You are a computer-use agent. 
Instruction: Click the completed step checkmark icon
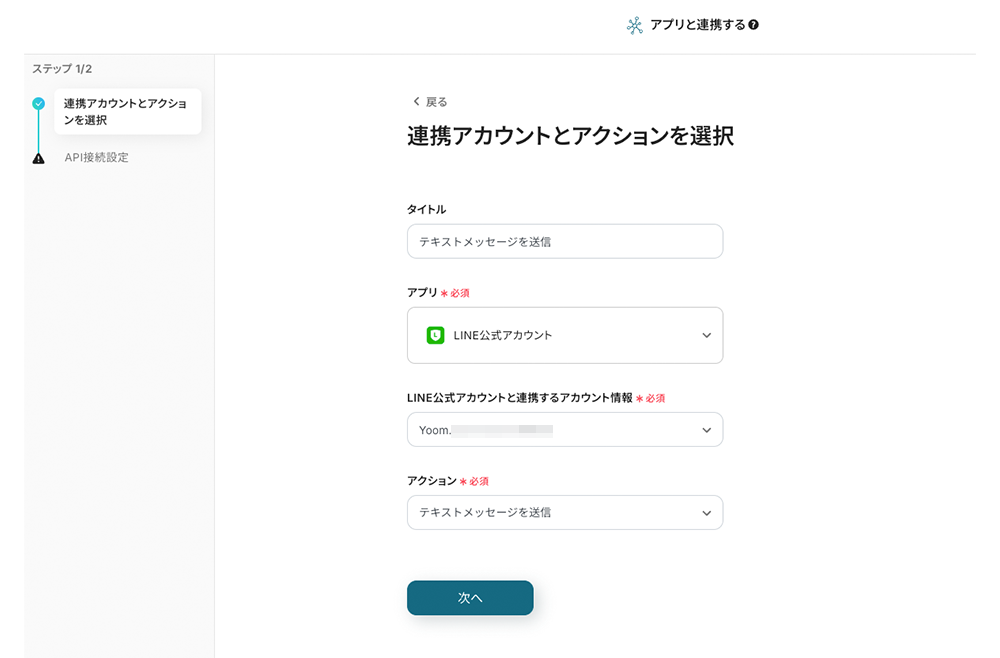[x=39, y=103]
